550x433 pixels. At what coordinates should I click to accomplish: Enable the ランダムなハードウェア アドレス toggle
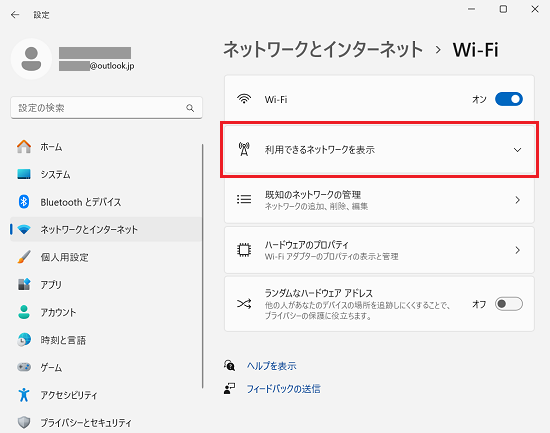pyautogui.click(x=509, y=304)
